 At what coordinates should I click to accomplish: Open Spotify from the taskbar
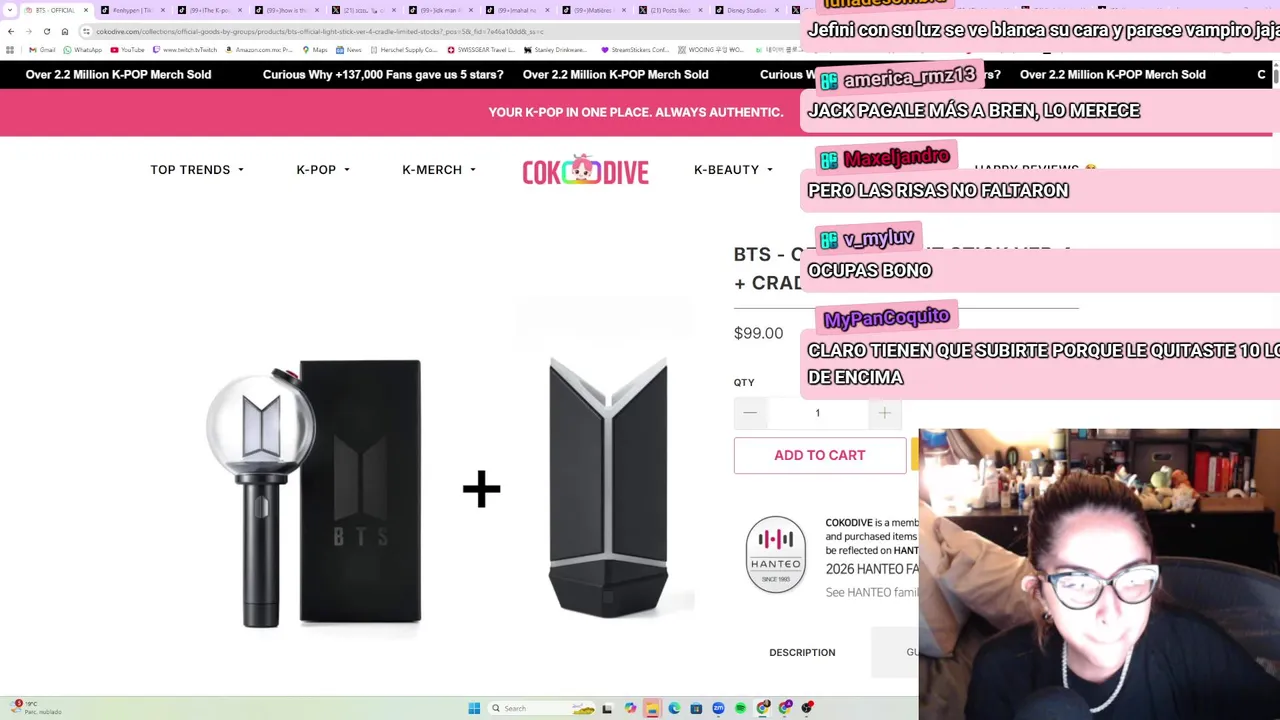[x=740, y=708]
